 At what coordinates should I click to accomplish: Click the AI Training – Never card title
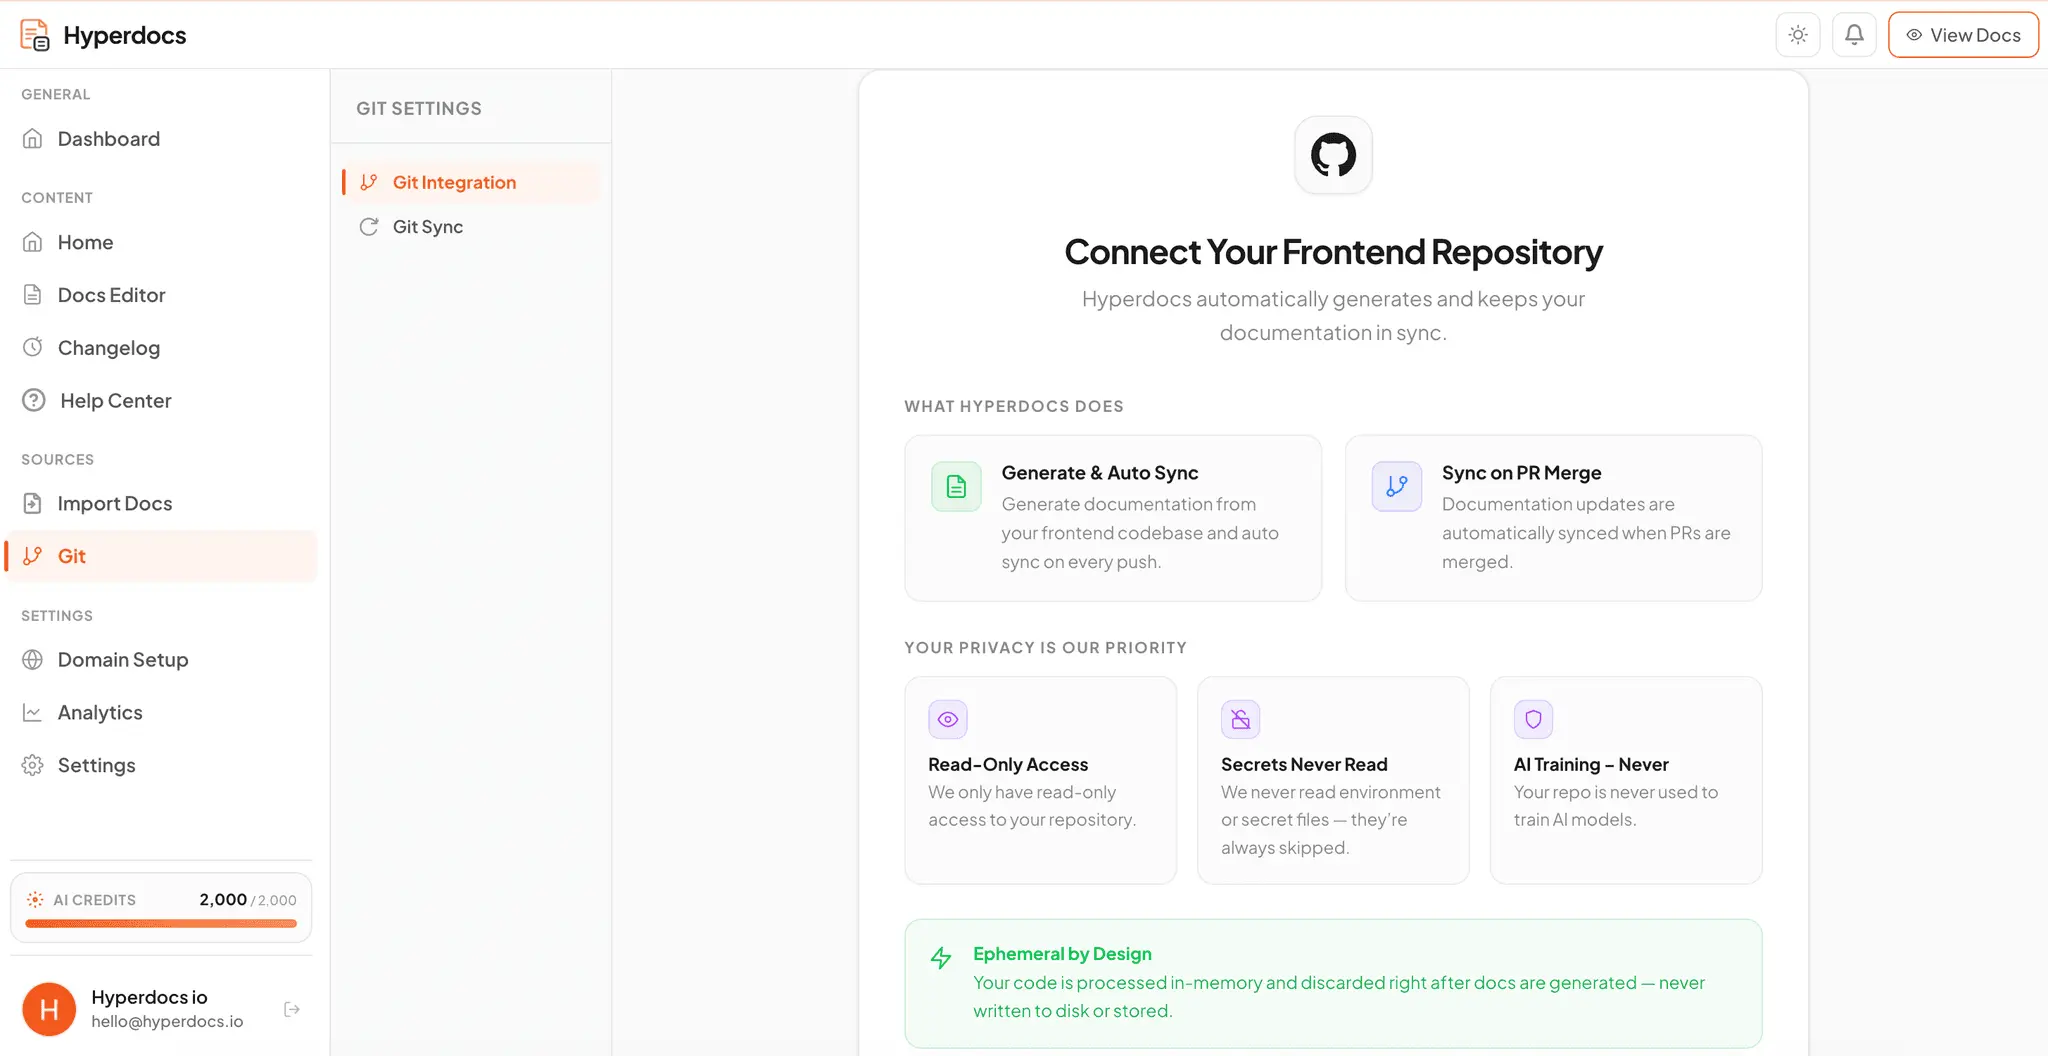coord(1591,765)
